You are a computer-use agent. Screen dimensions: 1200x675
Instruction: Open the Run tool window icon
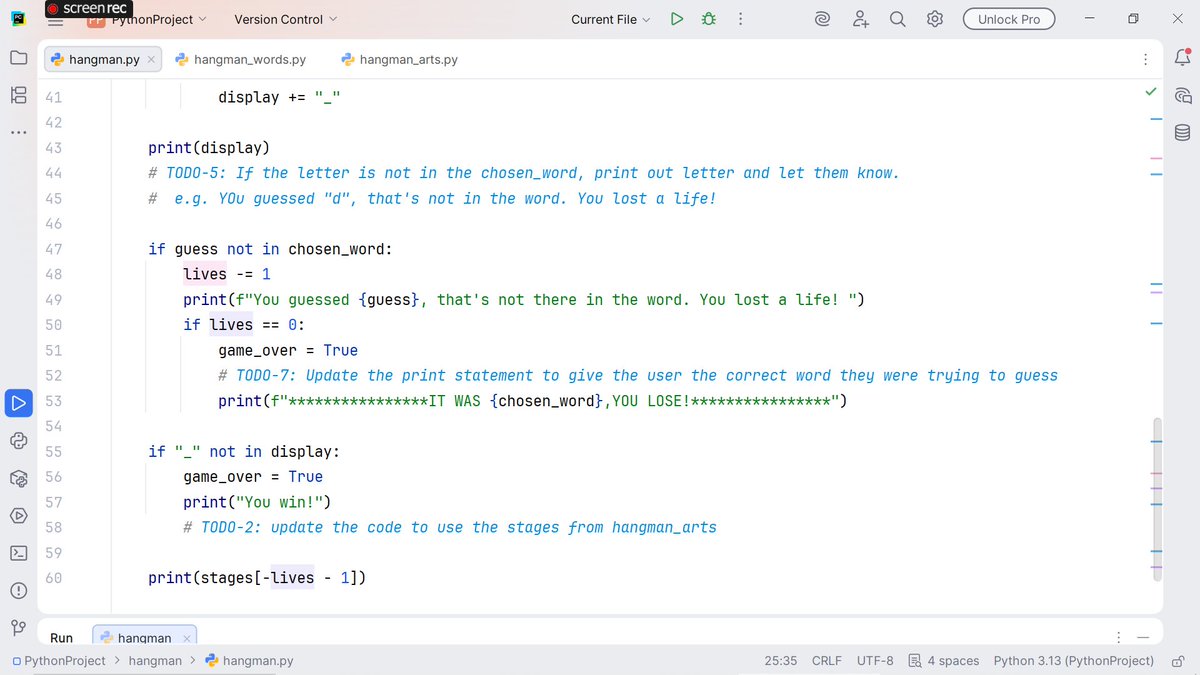coord(18,403)
